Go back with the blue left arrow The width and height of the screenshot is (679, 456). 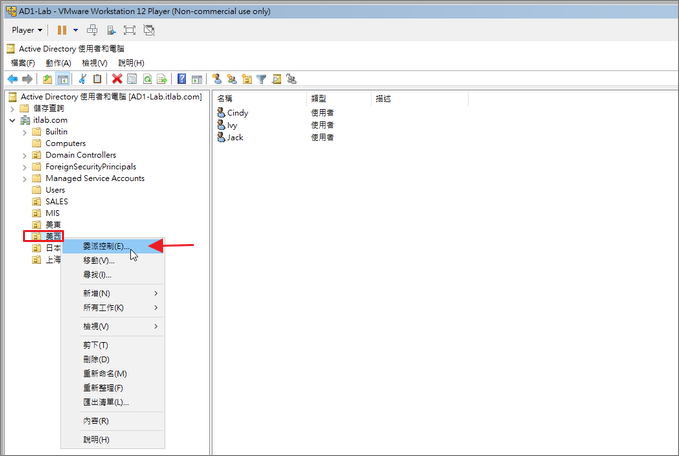(x=13, y=79)
